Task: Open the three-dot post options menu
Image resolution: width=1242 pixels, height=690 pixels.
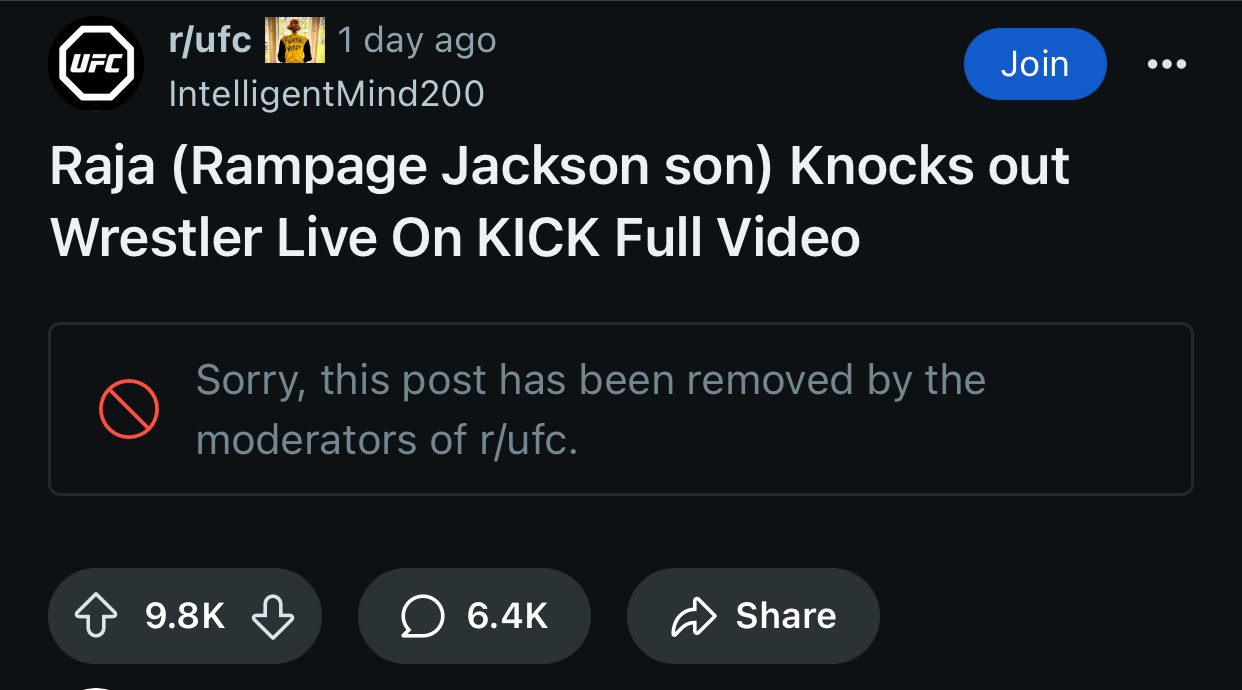Action: (x=1167, y=64)
